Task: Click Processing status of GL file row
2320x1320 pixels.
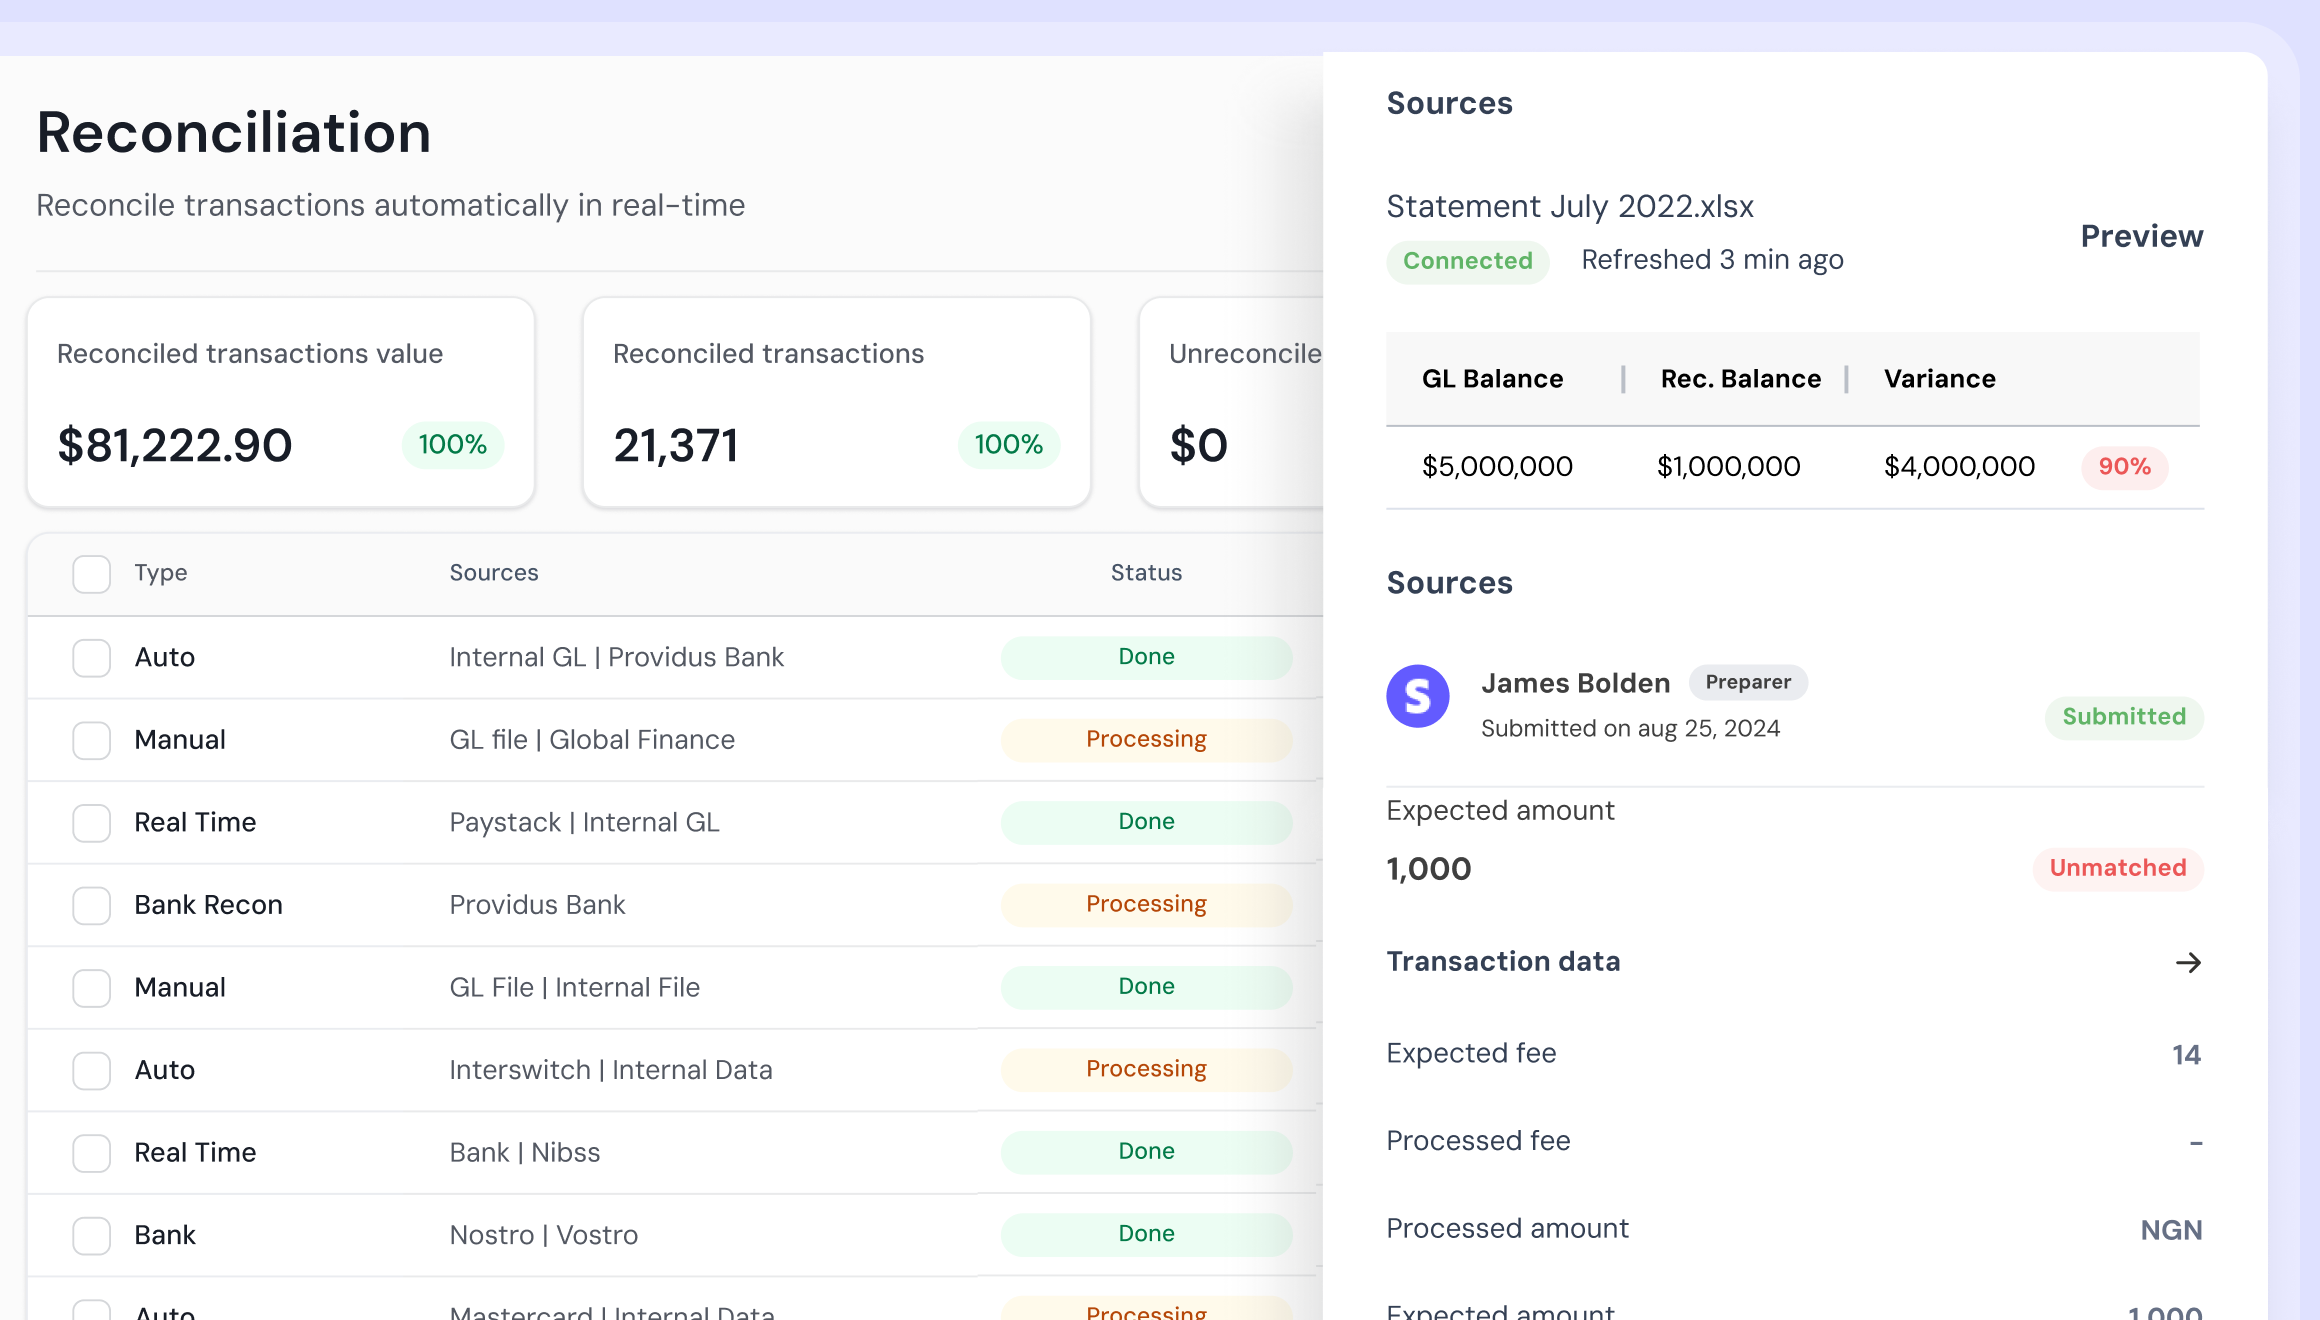Action: point(1146,740)
